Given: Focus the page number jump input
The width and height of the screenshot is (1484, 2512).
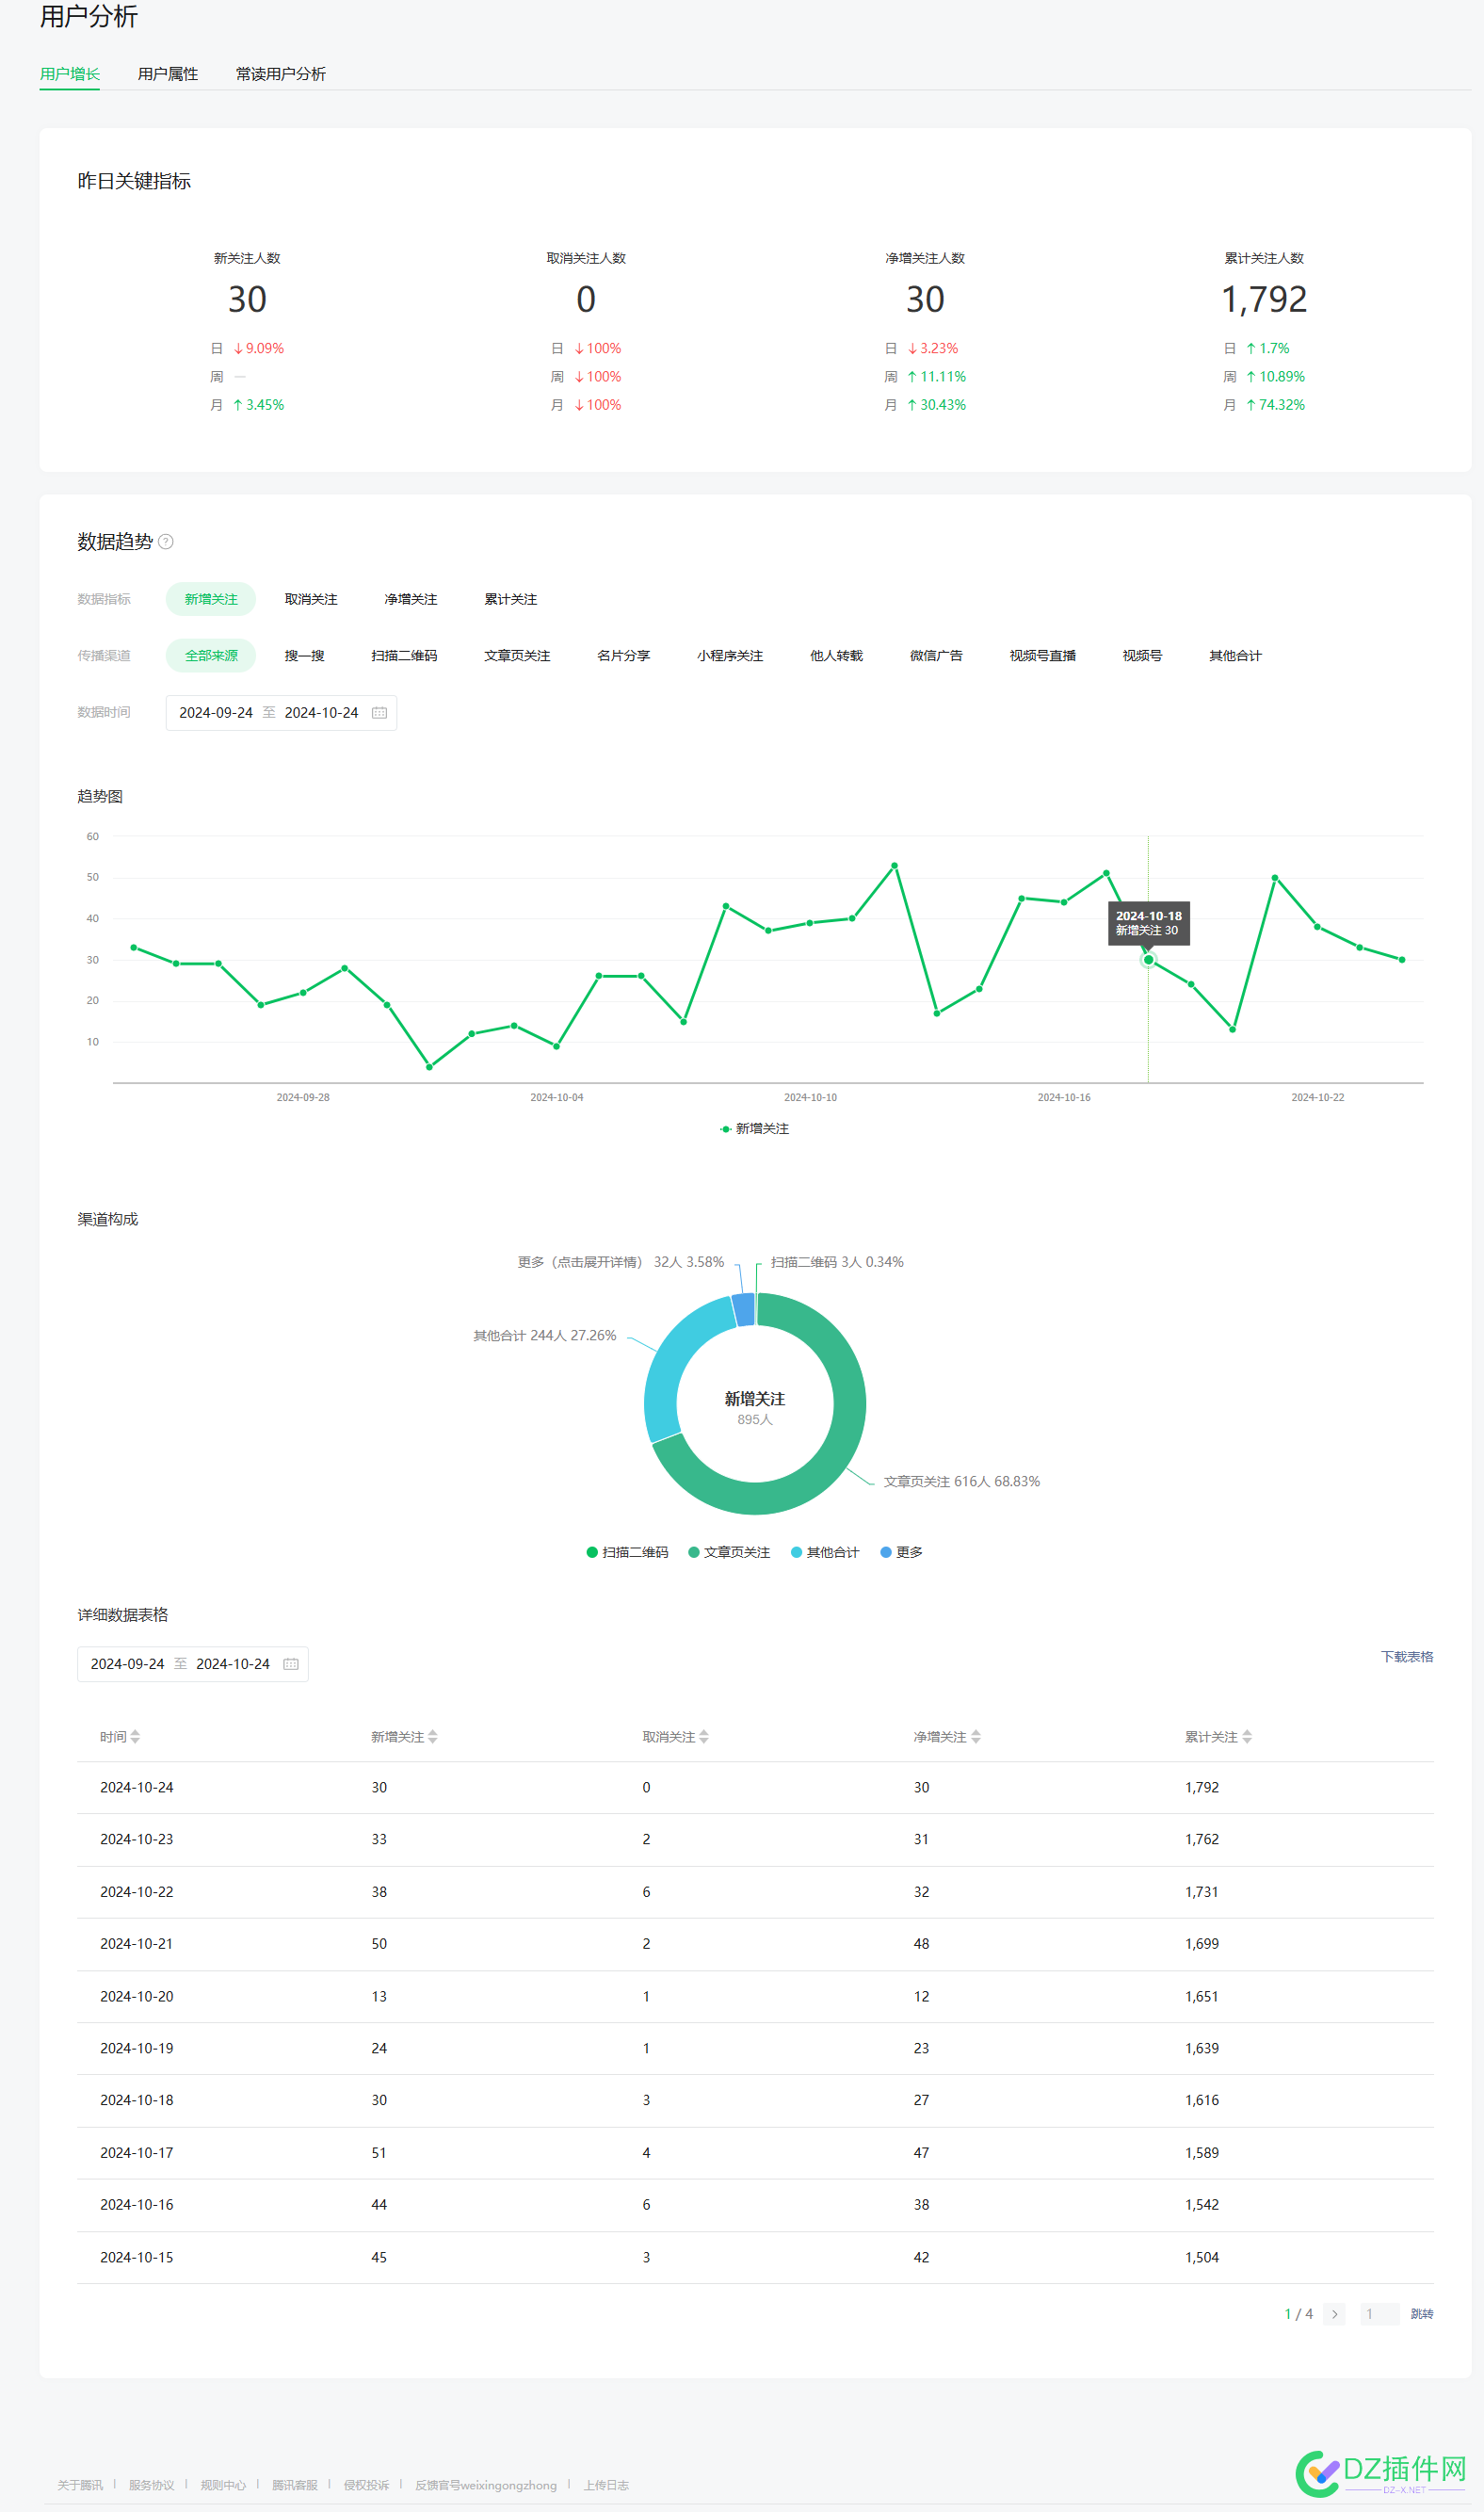Looking at the screenshot, I should point(1379,2314).
